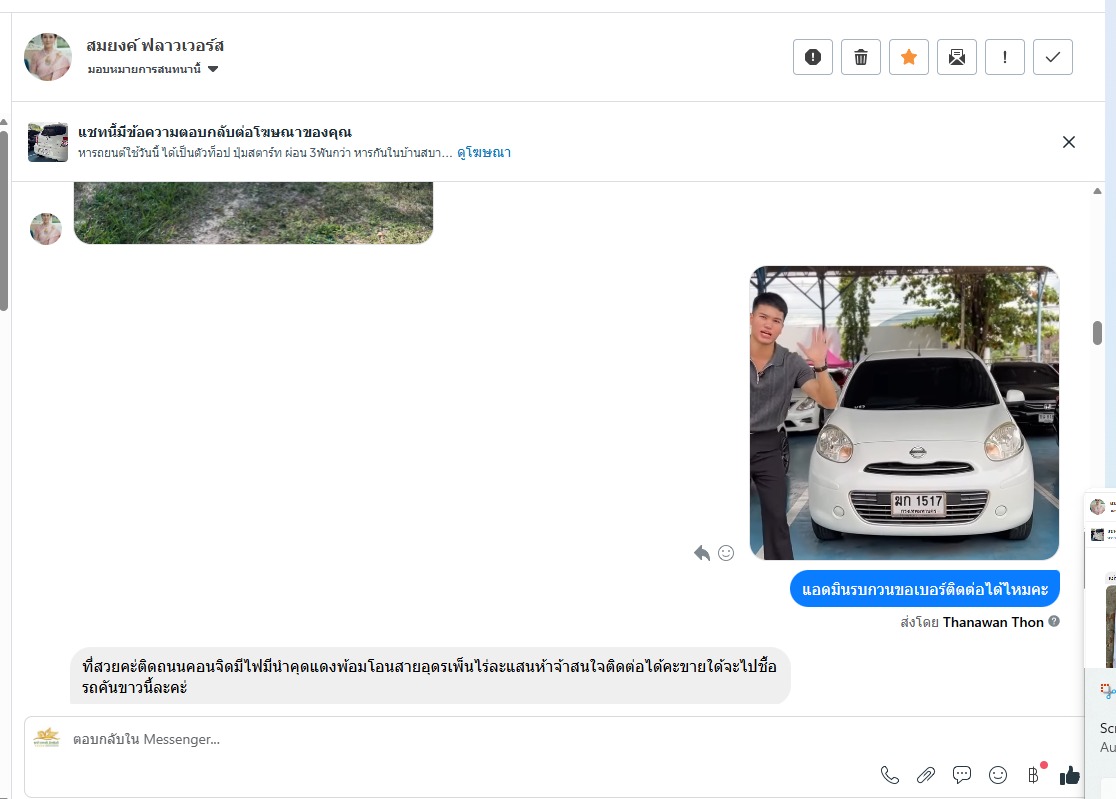Click the contact name สมยงค์ ฟลาวเวอร์ส
Screen dimensions: 1116x799
[x=155, y=46]
